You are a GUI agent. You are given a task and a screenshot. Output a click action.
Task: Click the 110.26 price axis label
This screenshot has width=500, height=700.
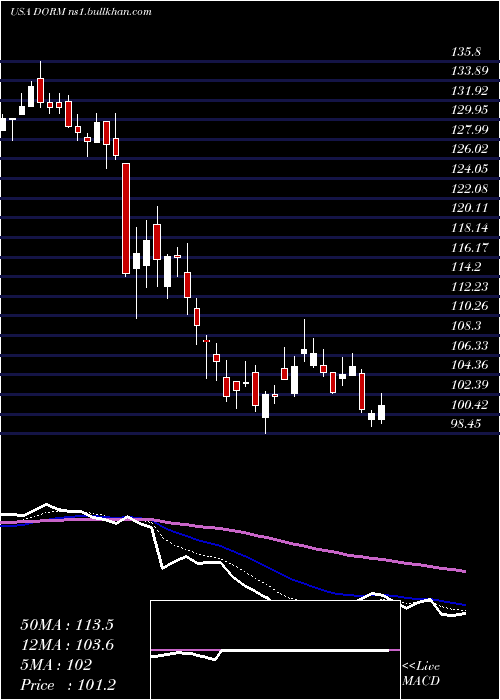tap(470, 306)
